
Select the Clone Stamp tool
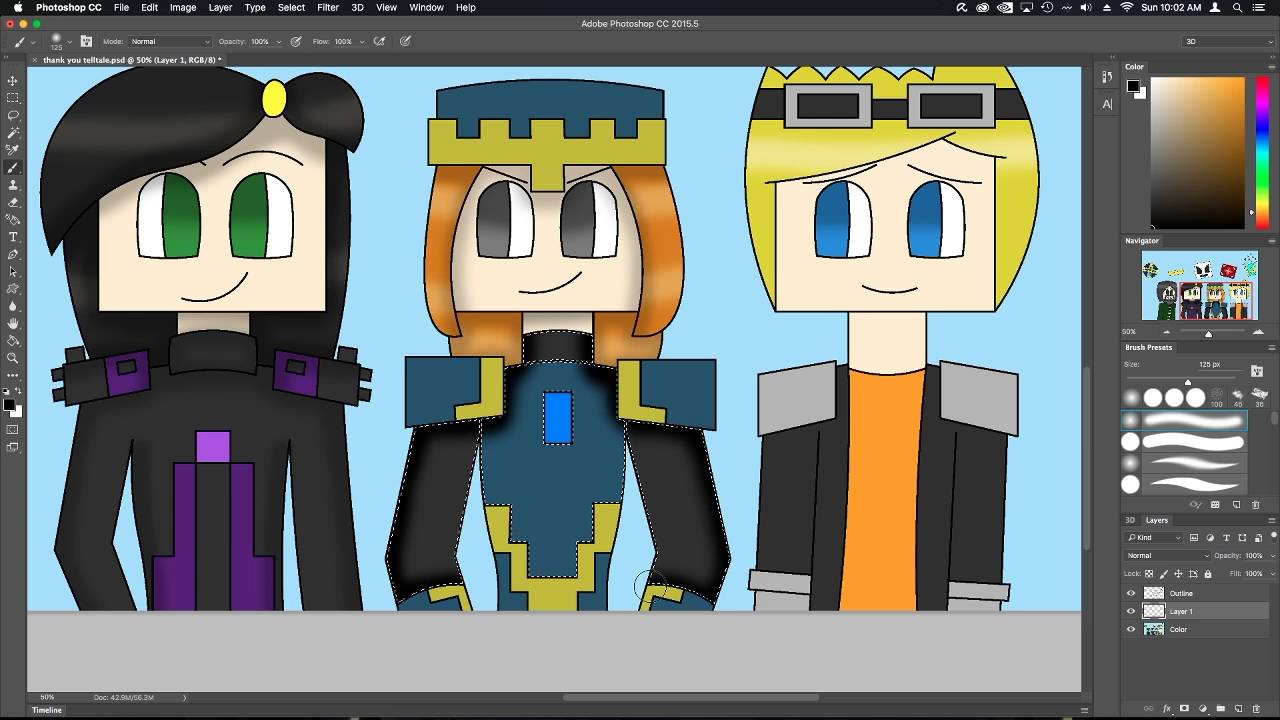pyautogui.click(x=13, y=185)
